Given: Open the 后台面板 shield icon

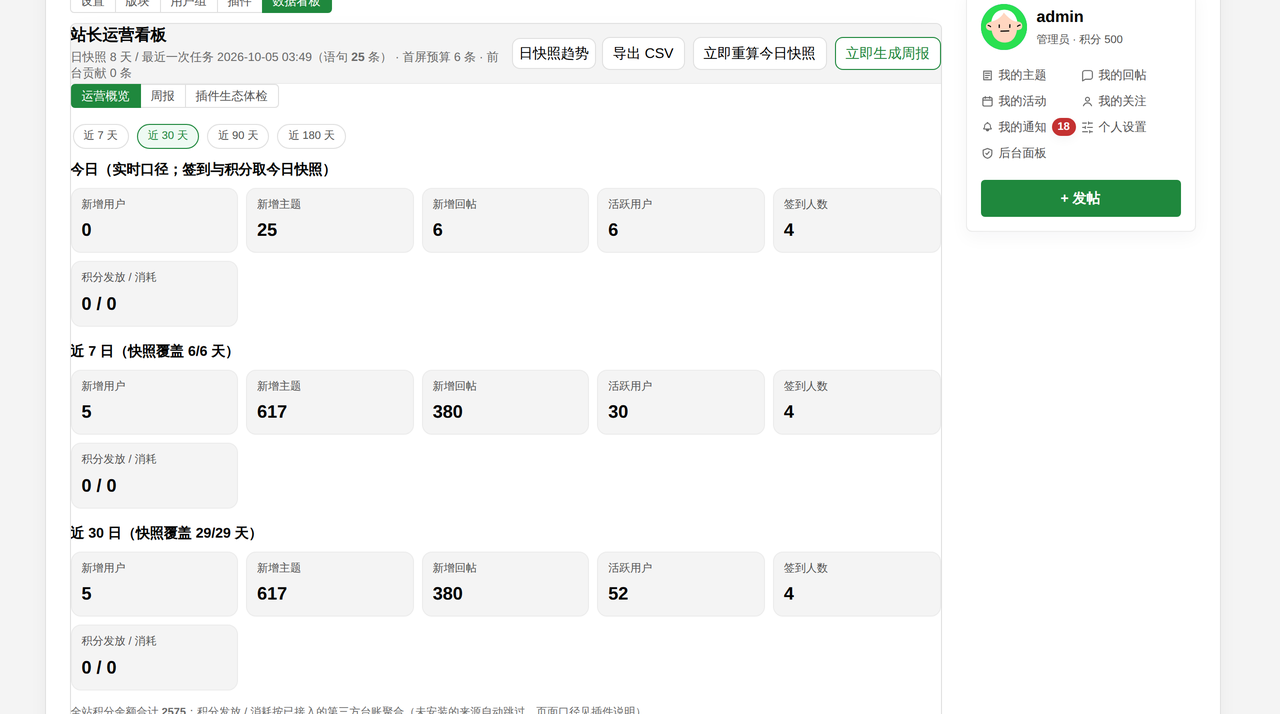Looking at the screenshot, I should coord(987,153).
